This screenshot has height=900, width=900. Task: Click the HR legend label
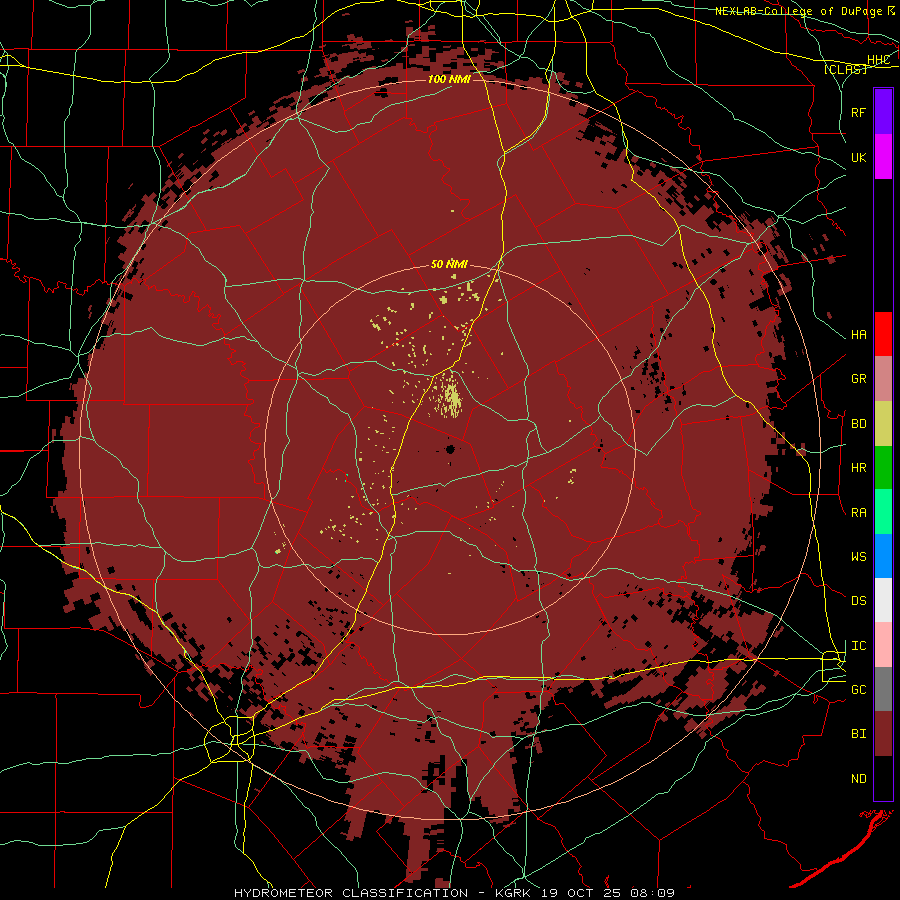858,468
